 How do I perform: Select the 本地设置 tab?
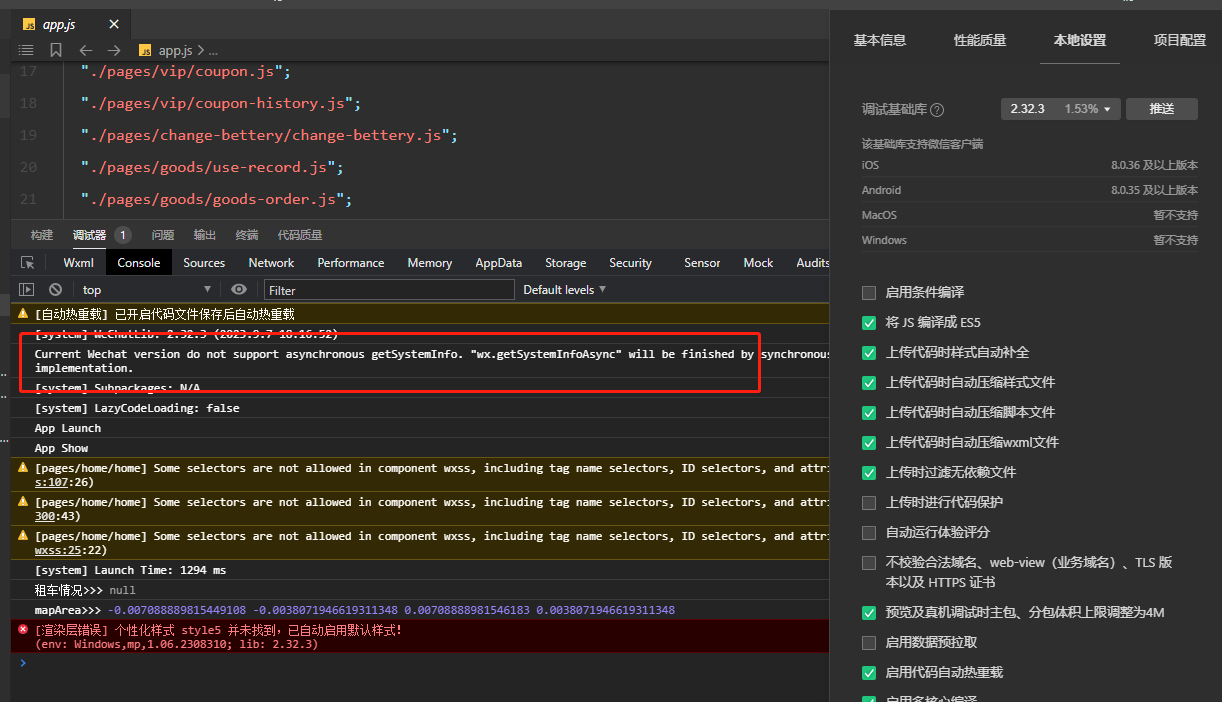click(x=1080, y=41)
